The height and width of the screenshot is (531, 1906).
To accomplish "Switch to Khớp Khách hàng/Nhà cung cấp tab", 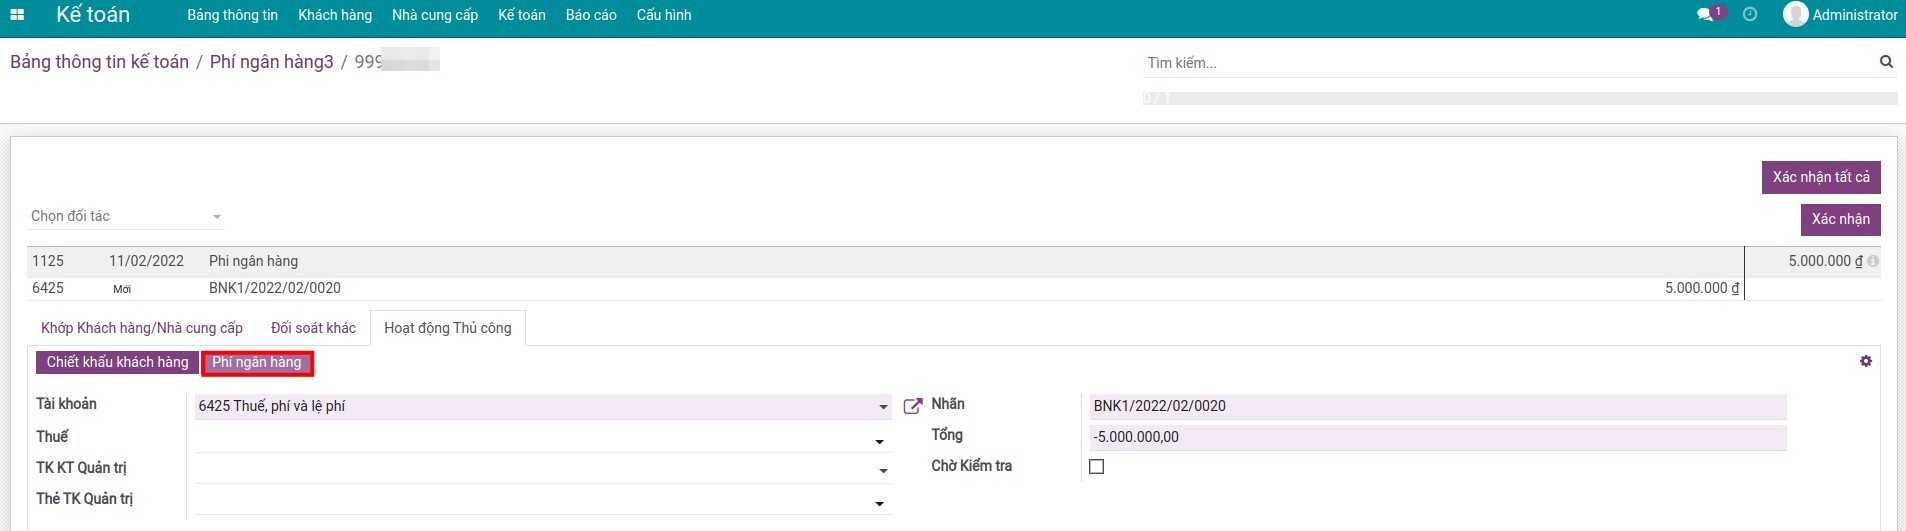I will click(x=142, y=328).
